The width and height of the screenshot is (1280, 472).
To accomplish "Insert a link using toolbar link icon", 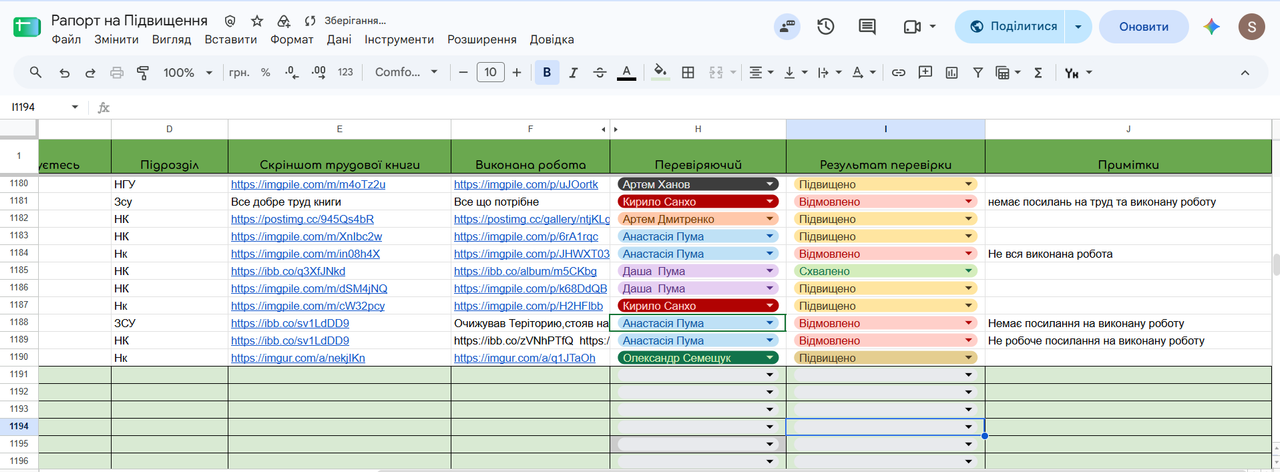I will coord(898,72).
